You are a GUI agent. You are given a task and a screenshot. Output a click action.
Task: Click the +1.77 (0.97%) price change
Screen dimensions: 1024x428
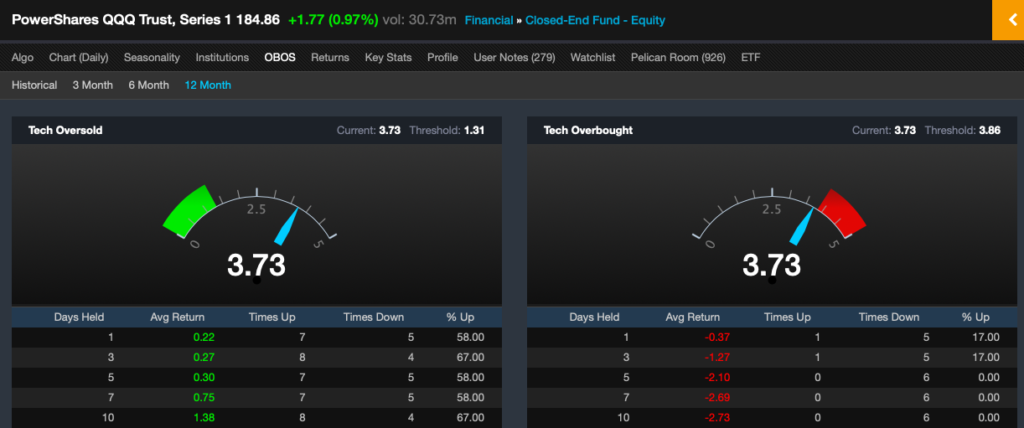point(333,20)
